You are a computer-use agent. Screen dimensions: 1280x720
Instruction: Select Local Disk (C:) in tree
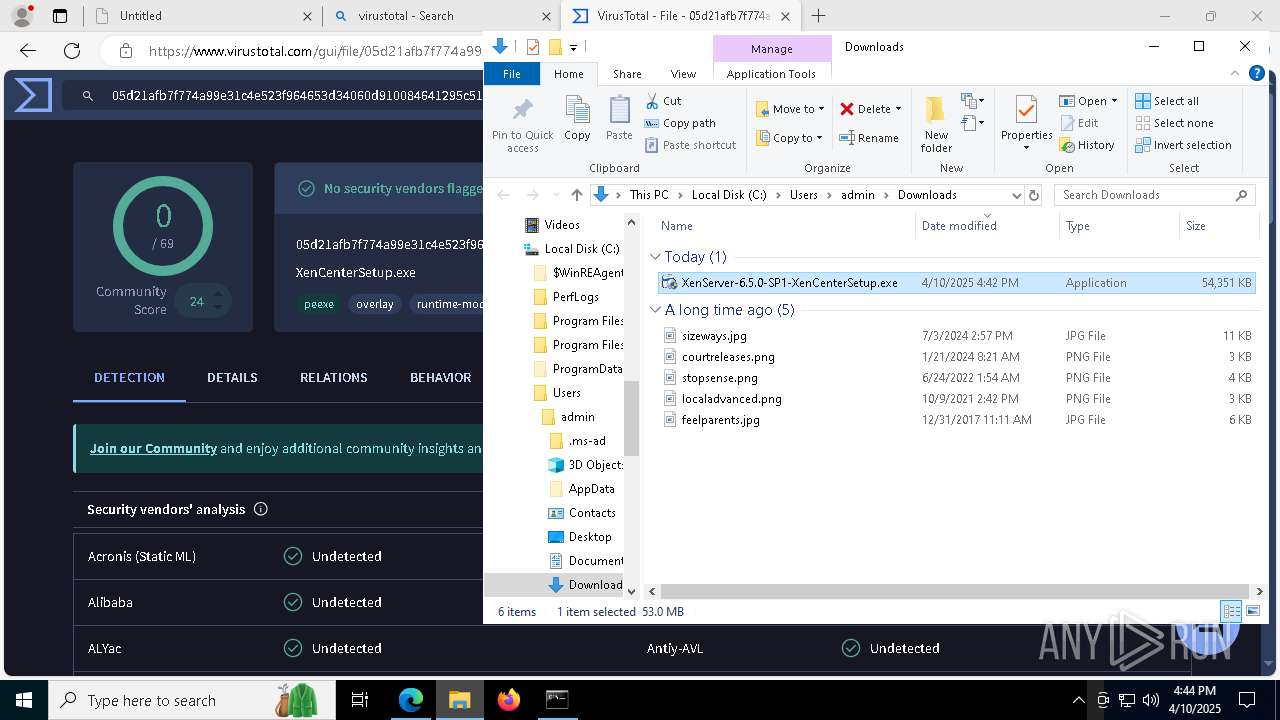581,249
